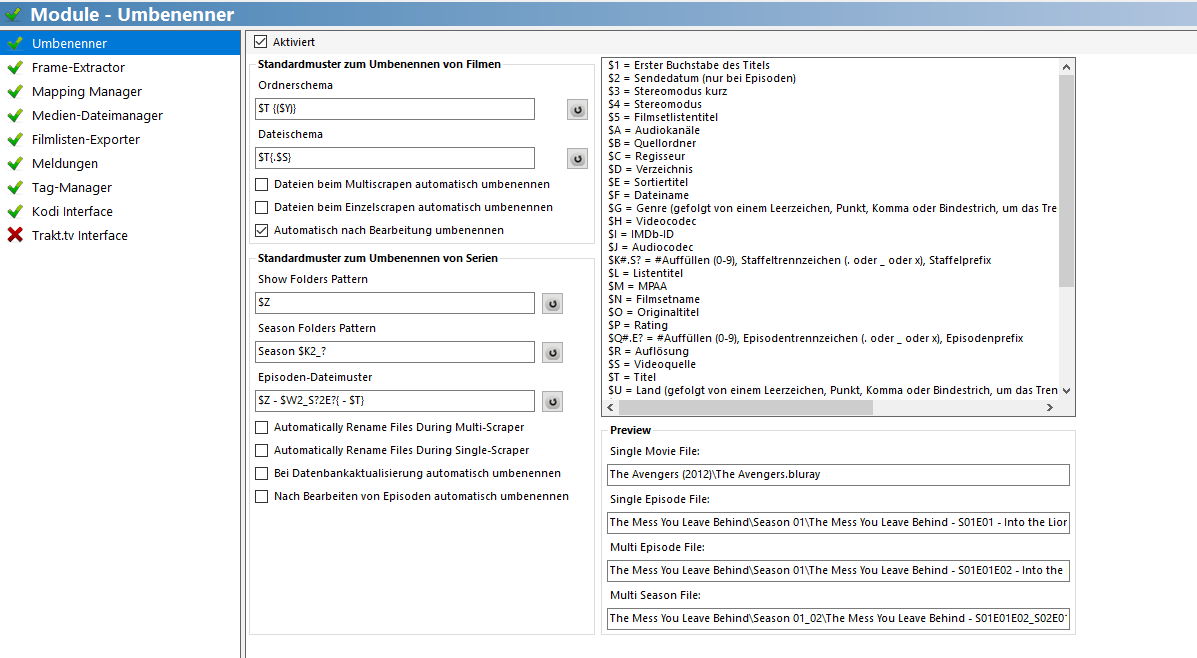This screenshot has height=658, width=1197.
Task: Enable Automatically Rename Files During Multi-Scraper
Action: coord(261,427)
